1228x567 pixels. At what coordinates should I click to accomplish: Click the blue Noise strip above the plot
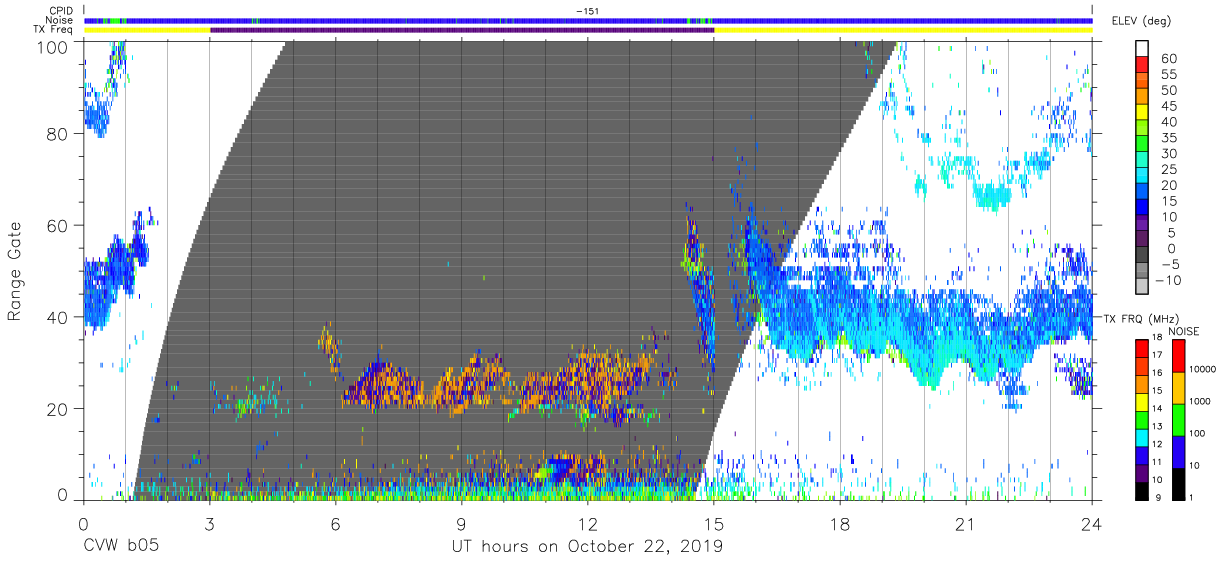pos(588,20)
